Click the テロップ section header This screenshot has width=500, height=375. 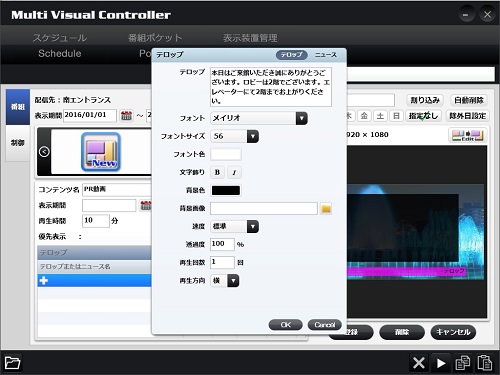coord(94,253)
